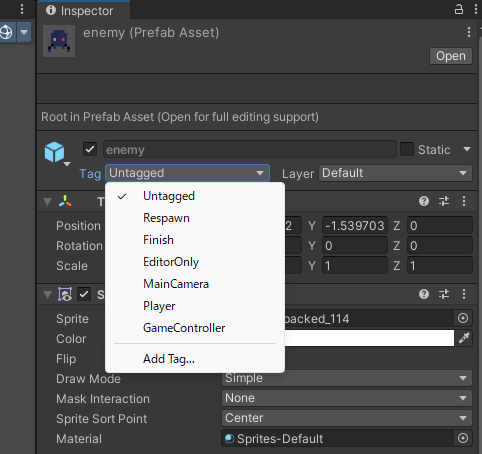Click the white Color swatch field
482x454 pixels.
pos(369,338)
